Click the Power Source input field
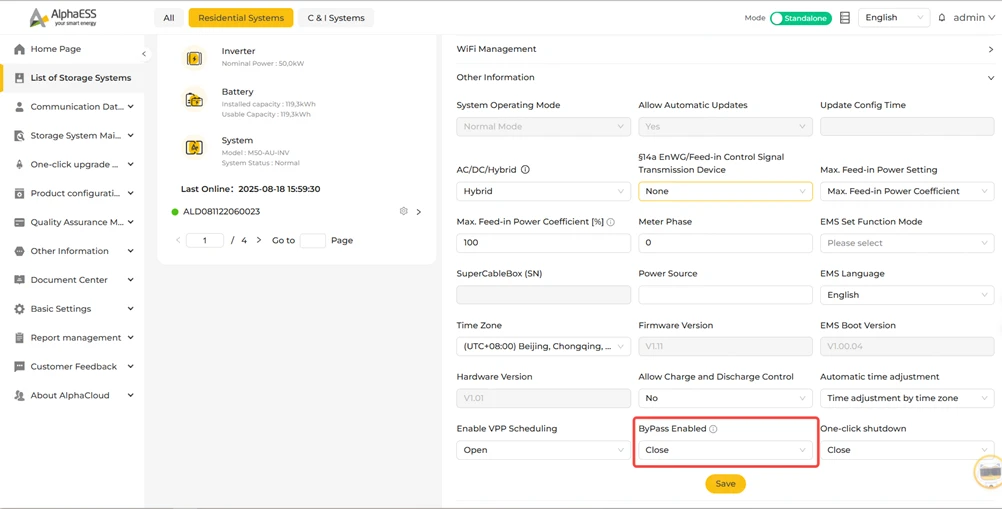Viewport: 1002px width, 509px height. coord(725,294)
